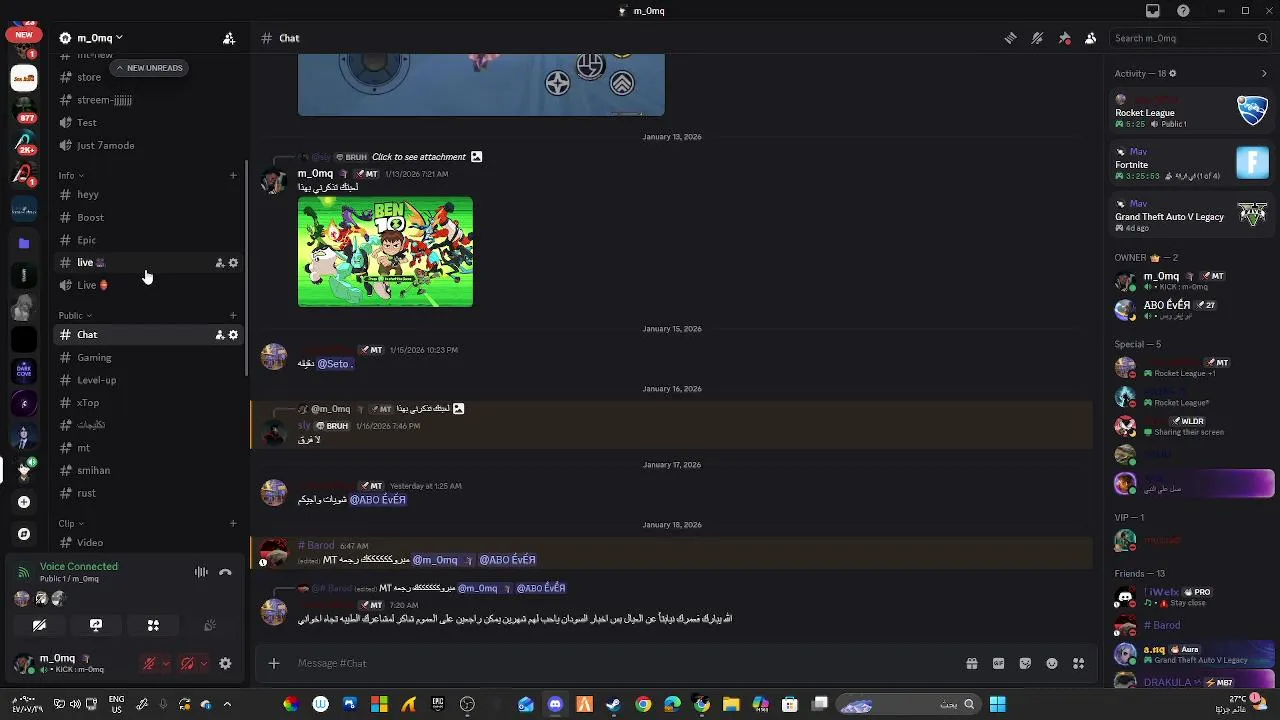Open the Rocket League activity card
This screenshot has height=720, width=1280.
(1192, 111)
